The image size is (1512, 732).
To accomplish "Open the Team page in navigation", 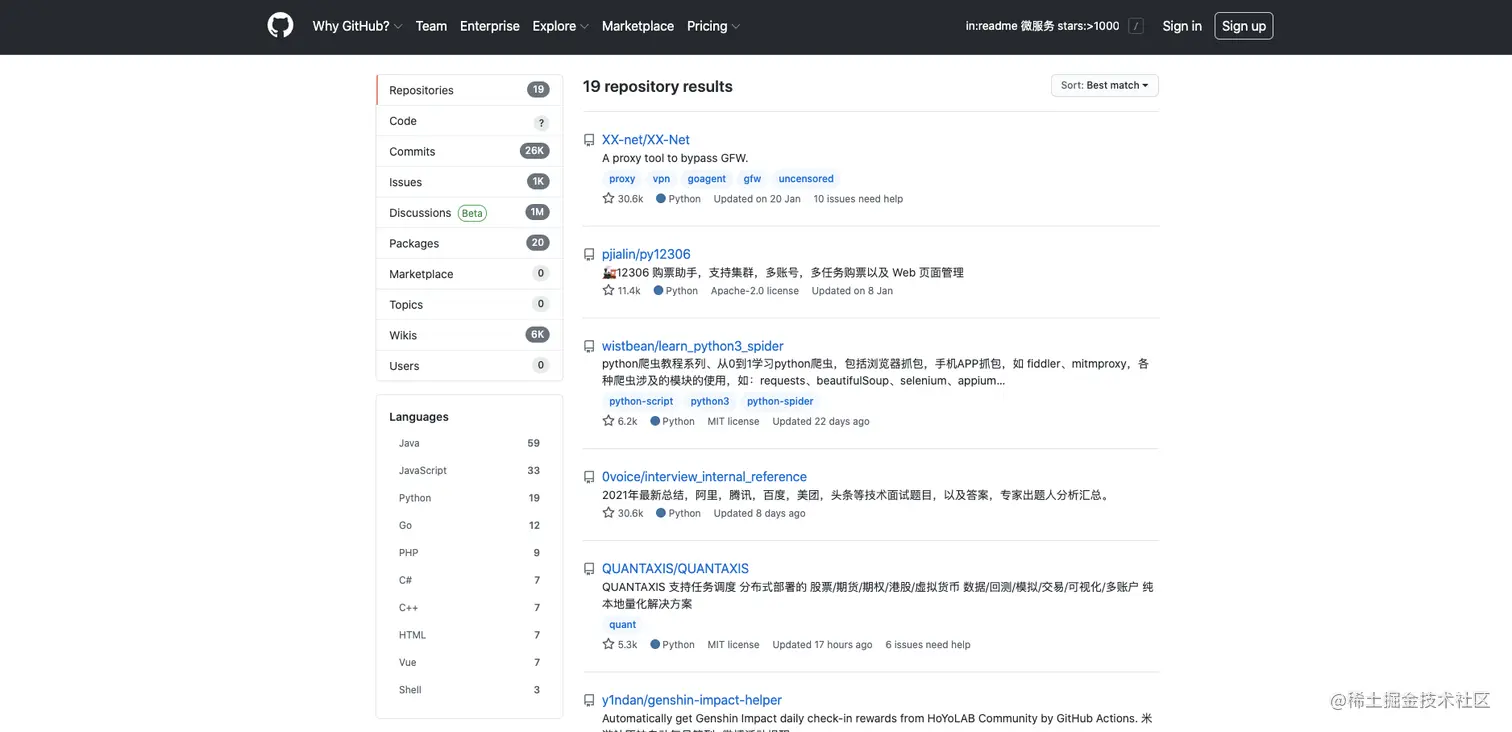I will coord(431,26).
